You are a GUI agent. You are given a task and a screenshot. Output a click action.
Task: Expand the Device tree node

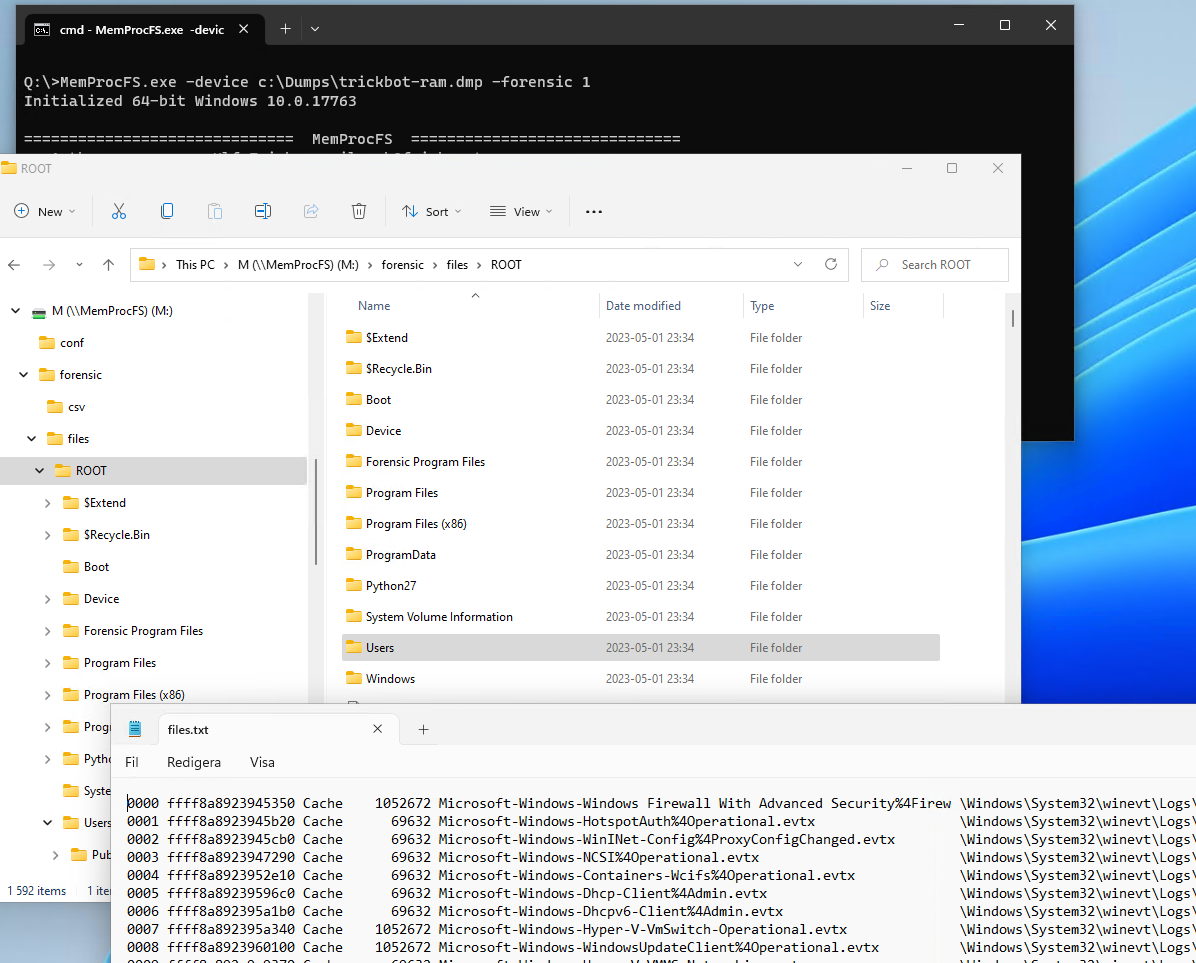click(x=47, y=599)
